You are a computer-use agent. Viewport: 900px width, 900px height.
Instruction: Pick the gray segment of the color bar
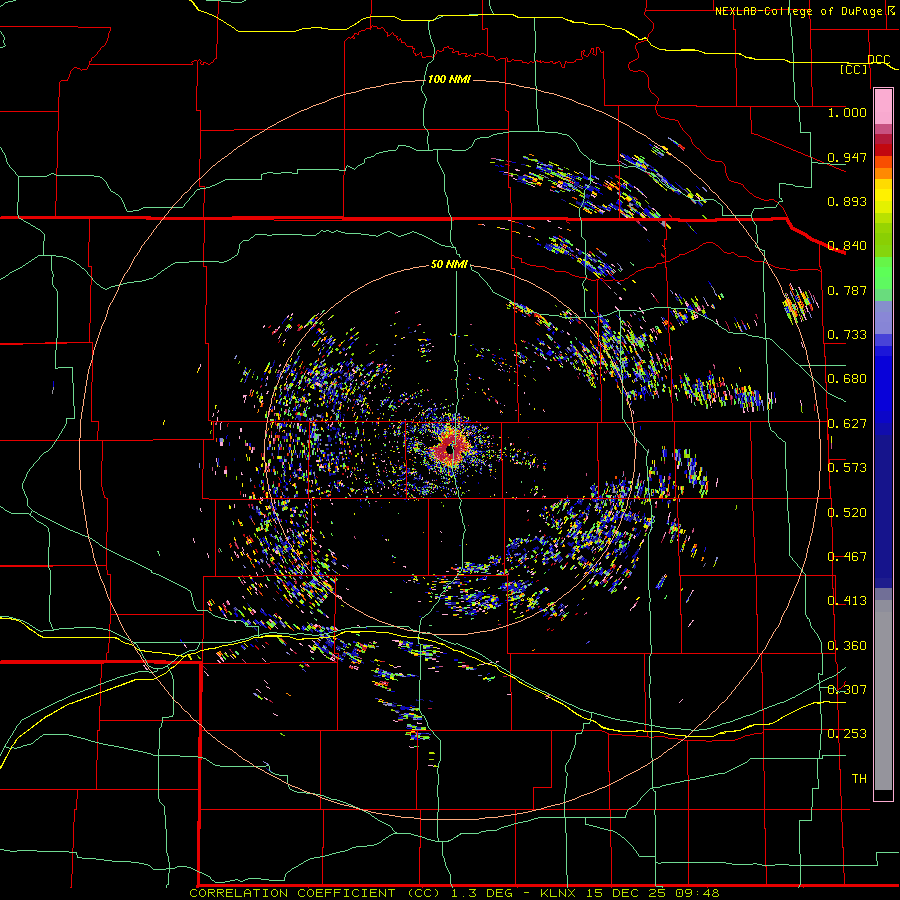point(883,695)
